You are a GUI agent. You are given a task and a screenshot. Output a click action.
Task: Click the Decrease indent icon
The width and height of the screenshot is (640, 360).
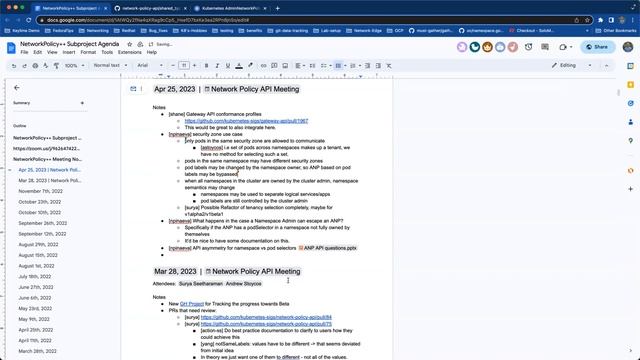pos(368,66)
